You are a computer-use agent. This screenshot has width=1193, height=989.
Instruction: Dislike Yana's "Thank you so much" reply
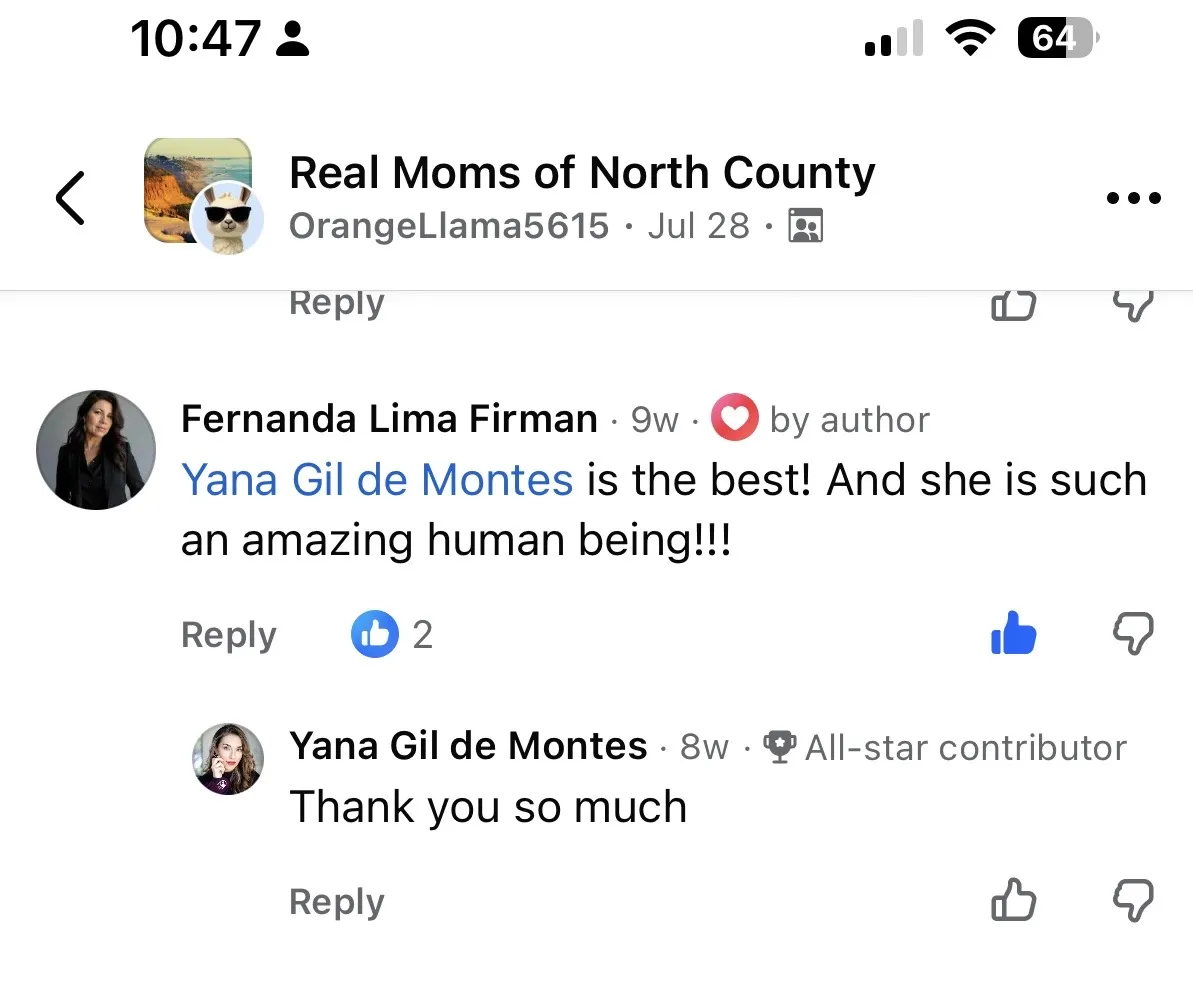[x=1133, y=900]
